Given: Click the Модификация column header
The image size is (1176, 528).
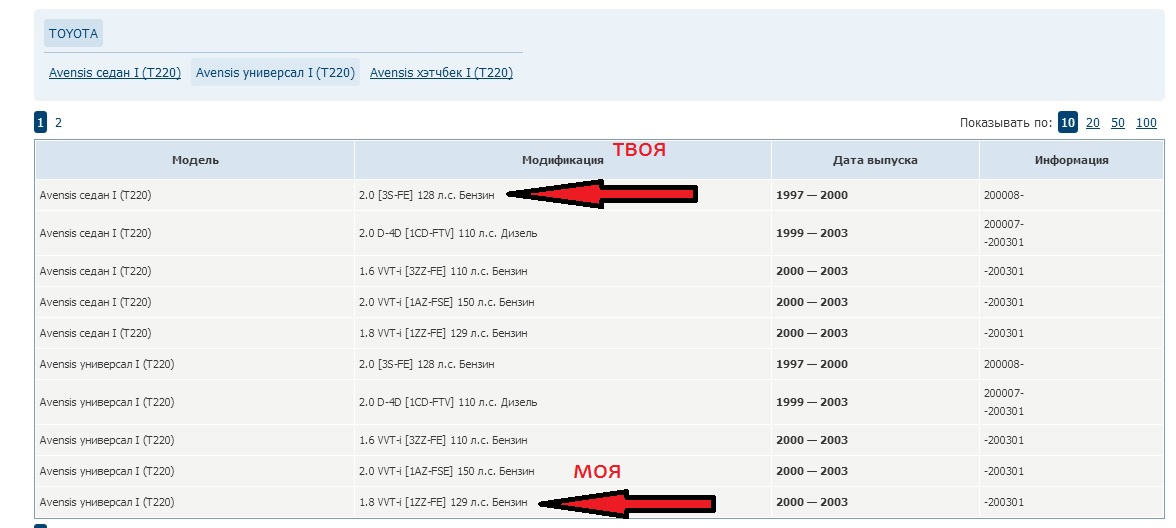Looking at the screenshot, I should (562, 160).
